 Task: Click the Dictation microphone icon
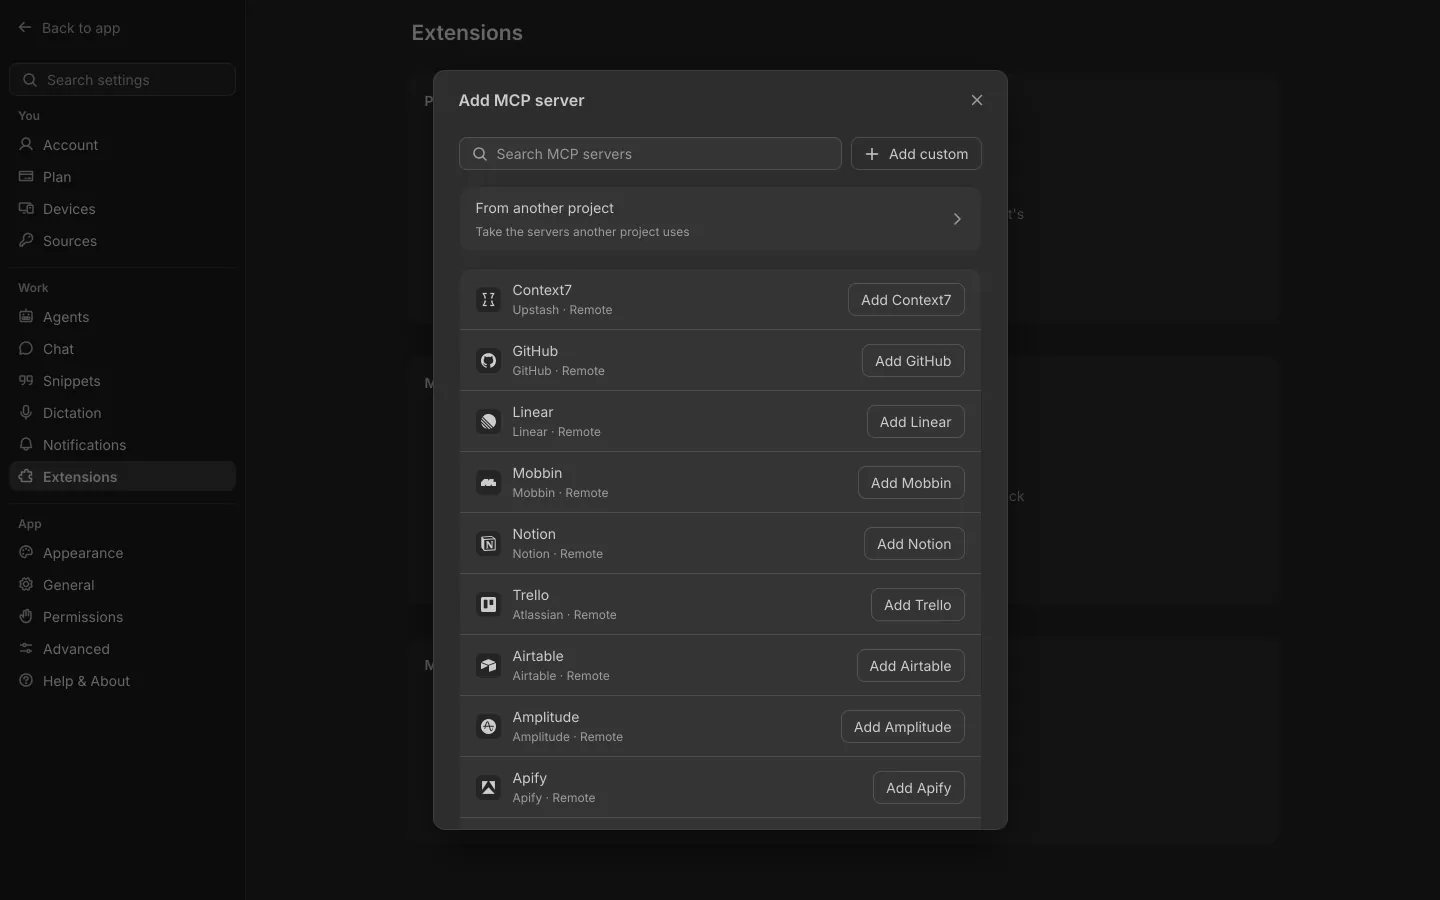click(x=26, y=413)
